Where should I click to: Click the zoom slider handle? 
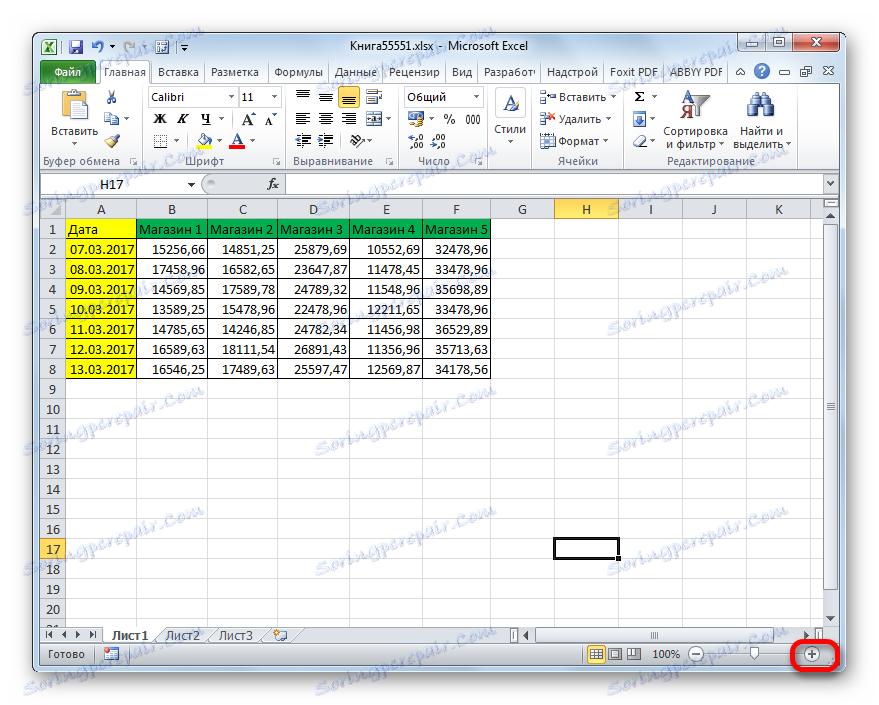point(754,654)
